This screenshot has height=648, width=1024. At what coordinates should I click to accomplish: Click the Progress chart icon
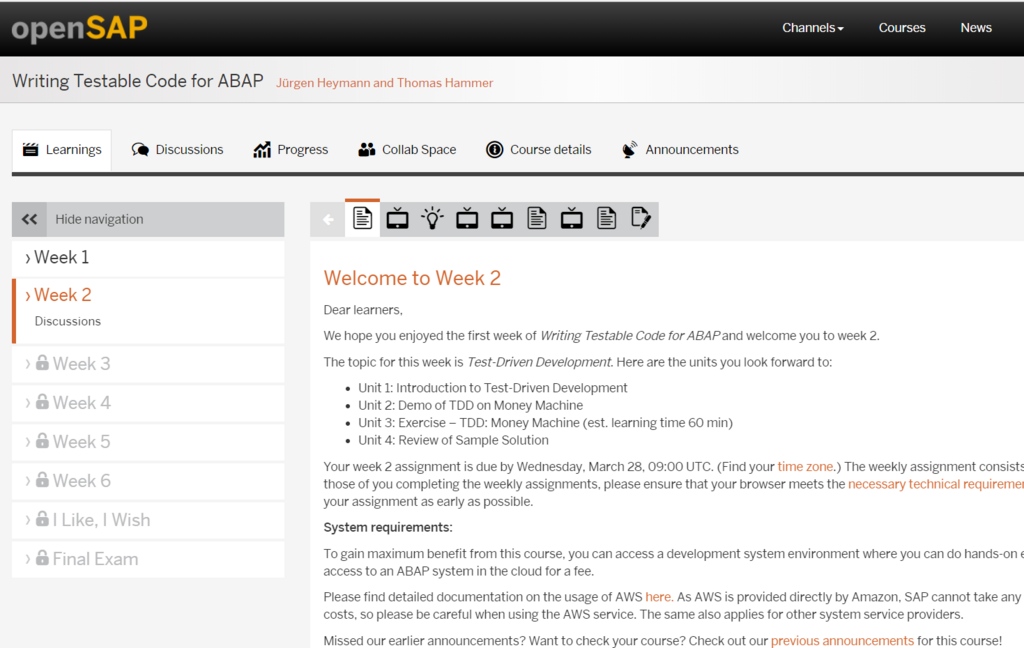coord(262,150)
